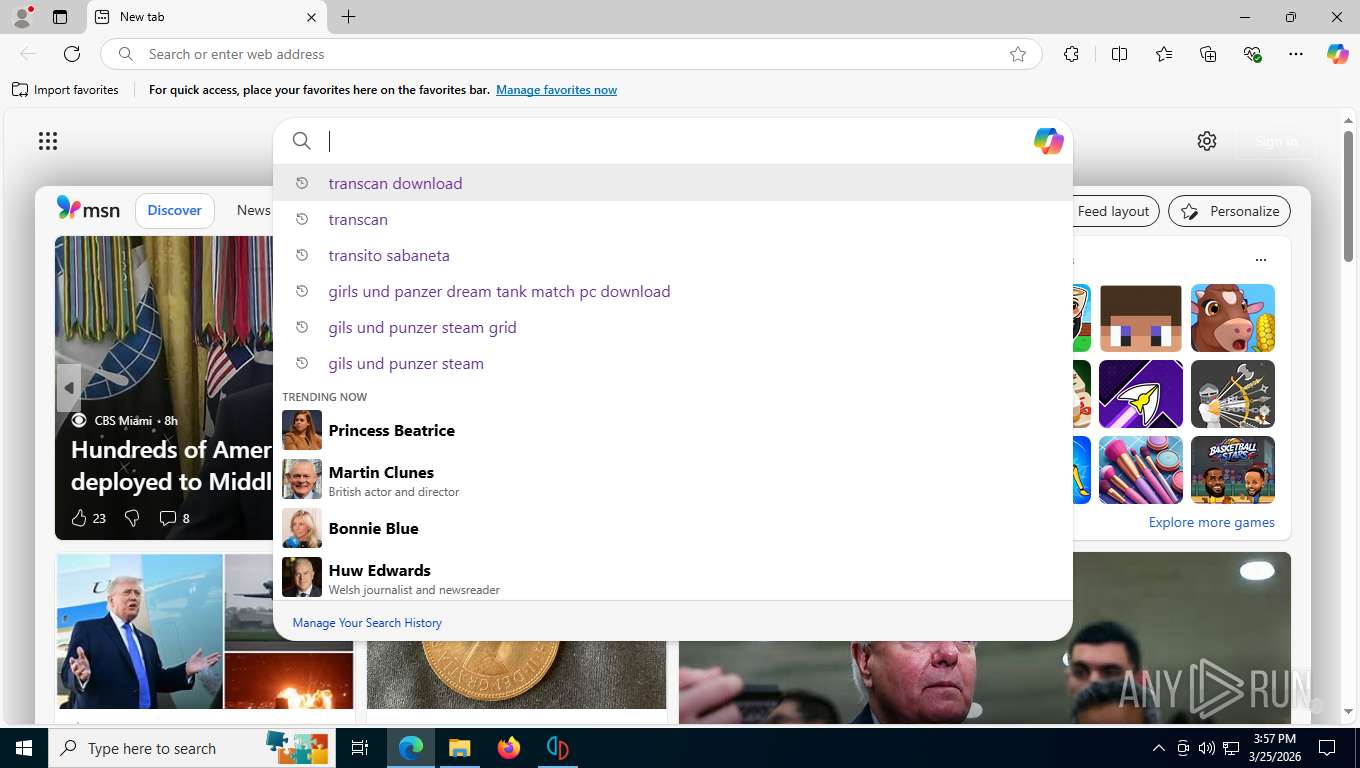The height and width of the screenshot is (768, 1360).
Task: Open Windows Start menu
Action: (24, 748)
